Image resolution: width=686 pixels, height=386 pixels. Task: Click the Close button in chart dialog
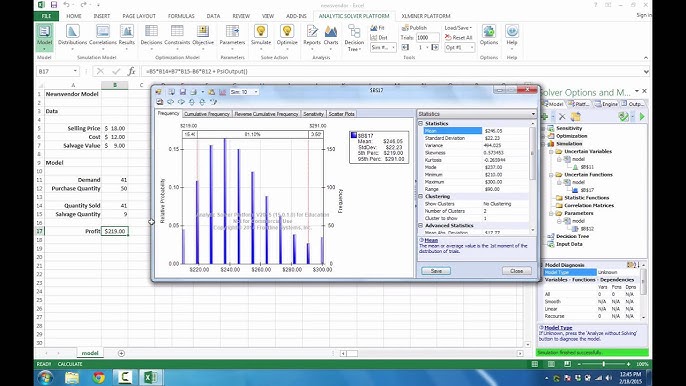517,271
